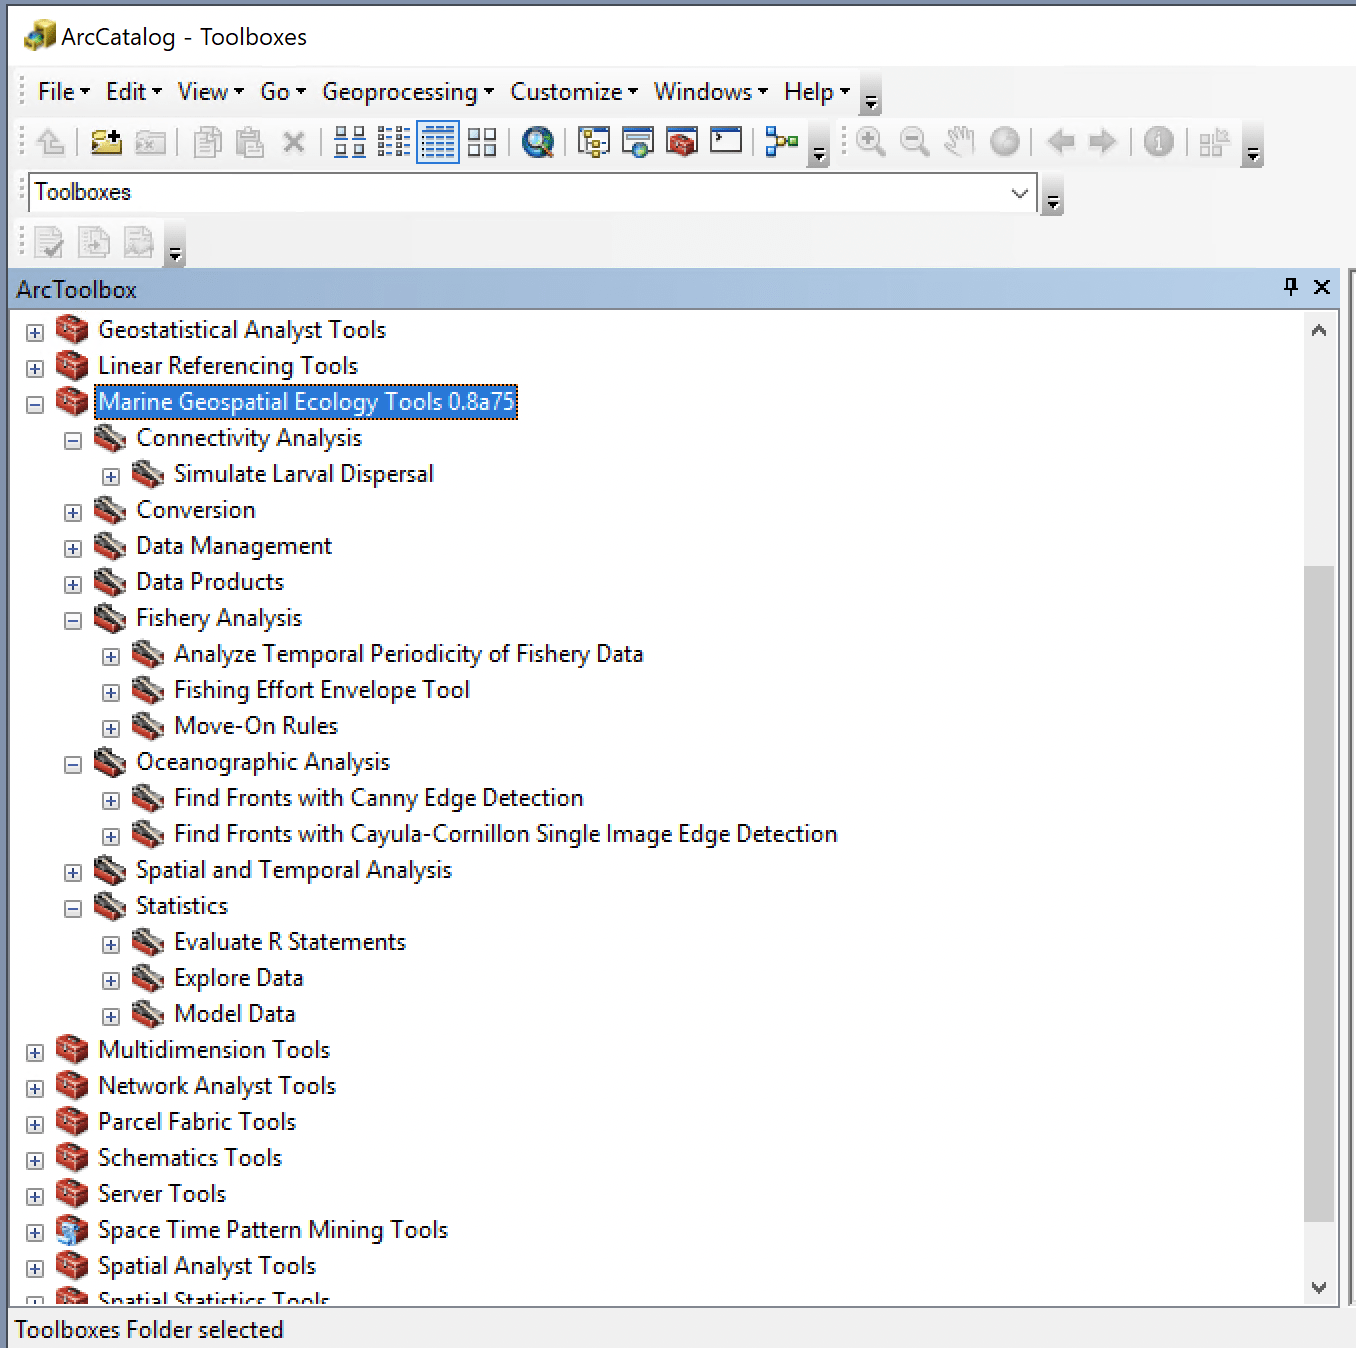The width and height of the screenshot is (1356, 1348).
Task: Switch to Thumbnails view
Action: 482,142
